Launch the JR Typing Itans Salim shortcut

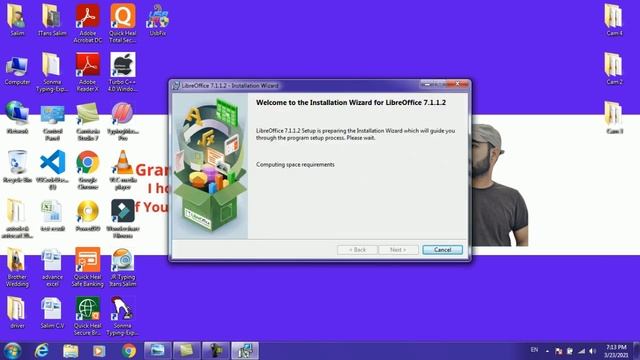[122, 267]
